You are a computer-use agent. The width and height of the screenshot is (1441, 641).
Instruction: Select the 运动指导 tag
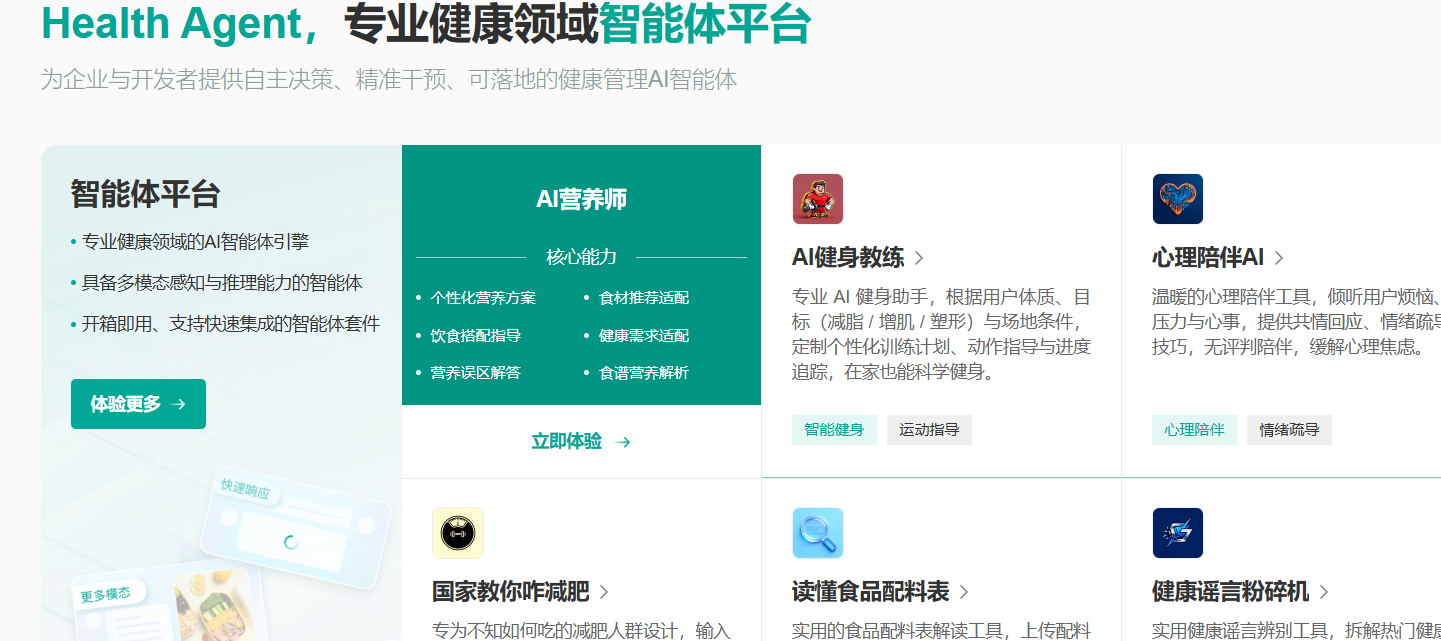[x=929, y=430]
